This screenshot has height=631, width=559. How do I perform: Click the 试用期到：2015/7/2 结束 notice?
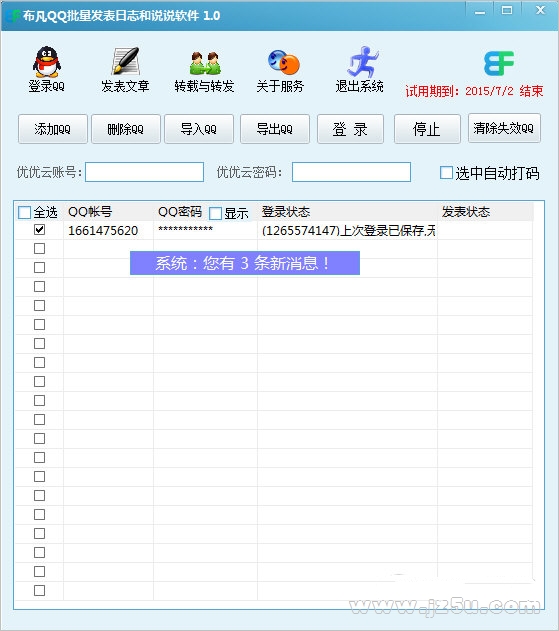click(474, 91)
